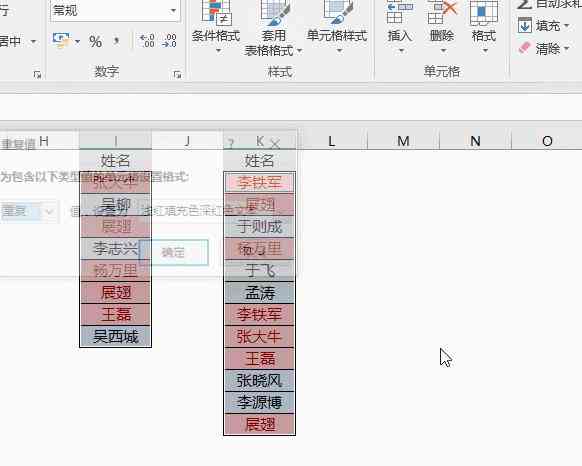Expand the arrow below 删除
The height and width of the screenshot is (466, 582).
click(x=442, y=50)
